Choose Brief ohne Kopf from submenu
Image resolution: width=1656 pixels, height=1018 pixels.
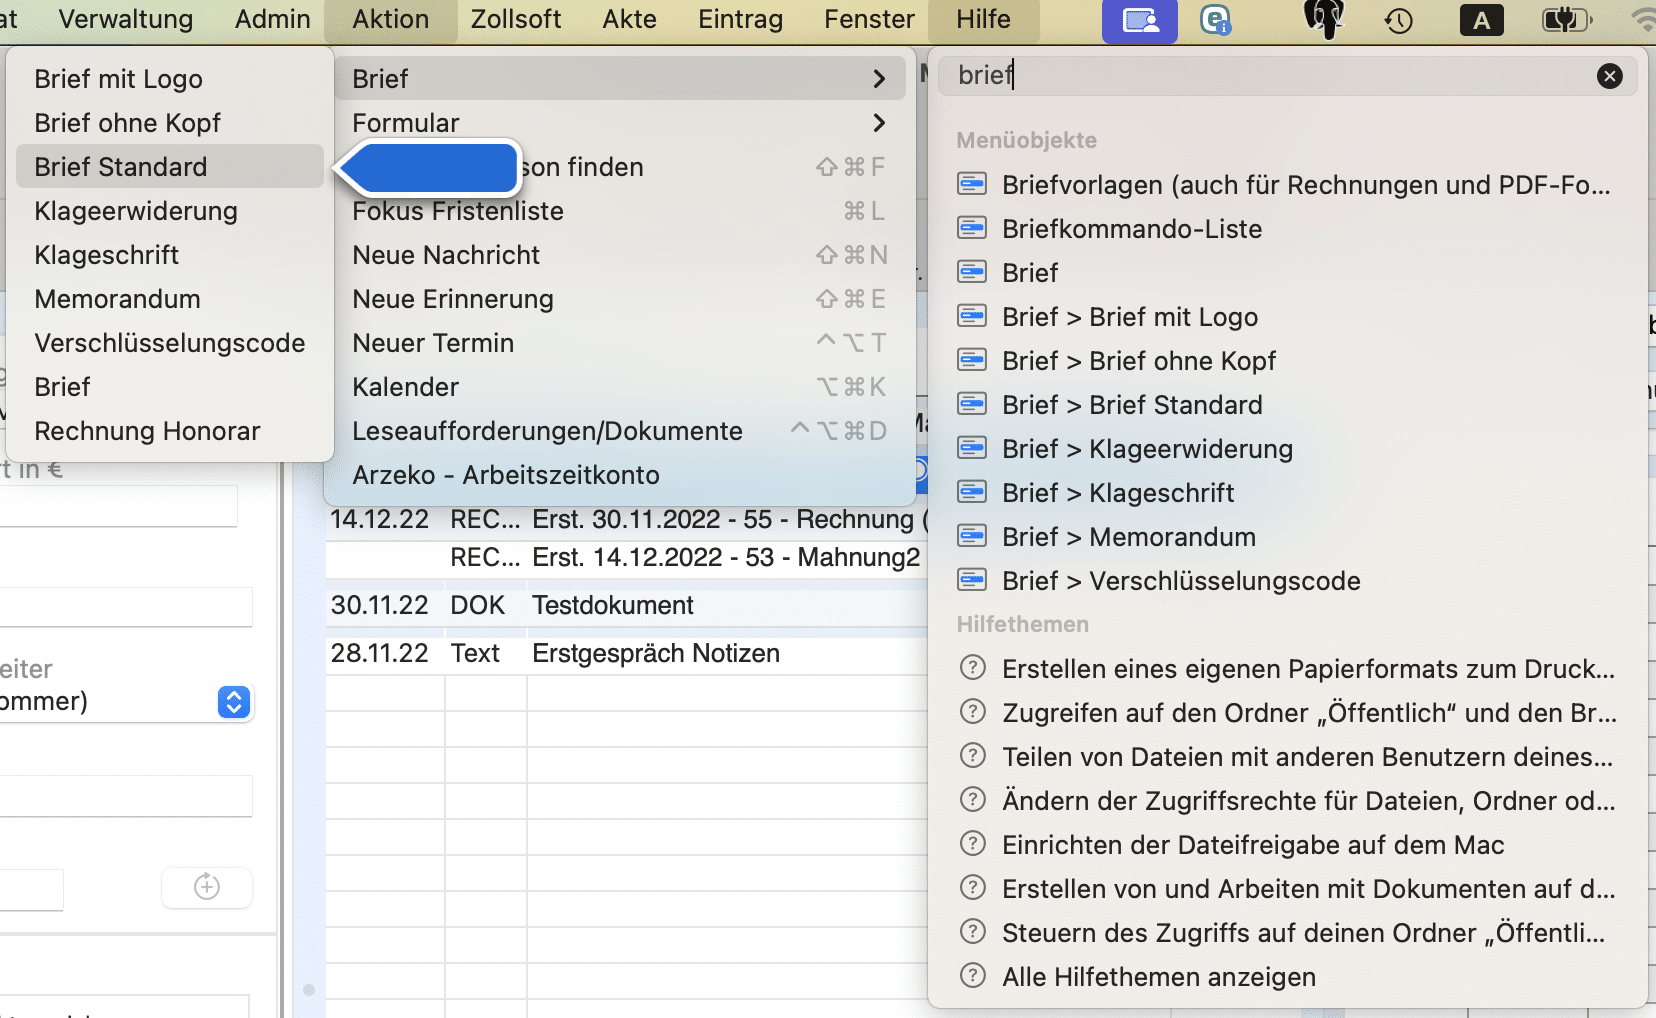click(170, 123)
